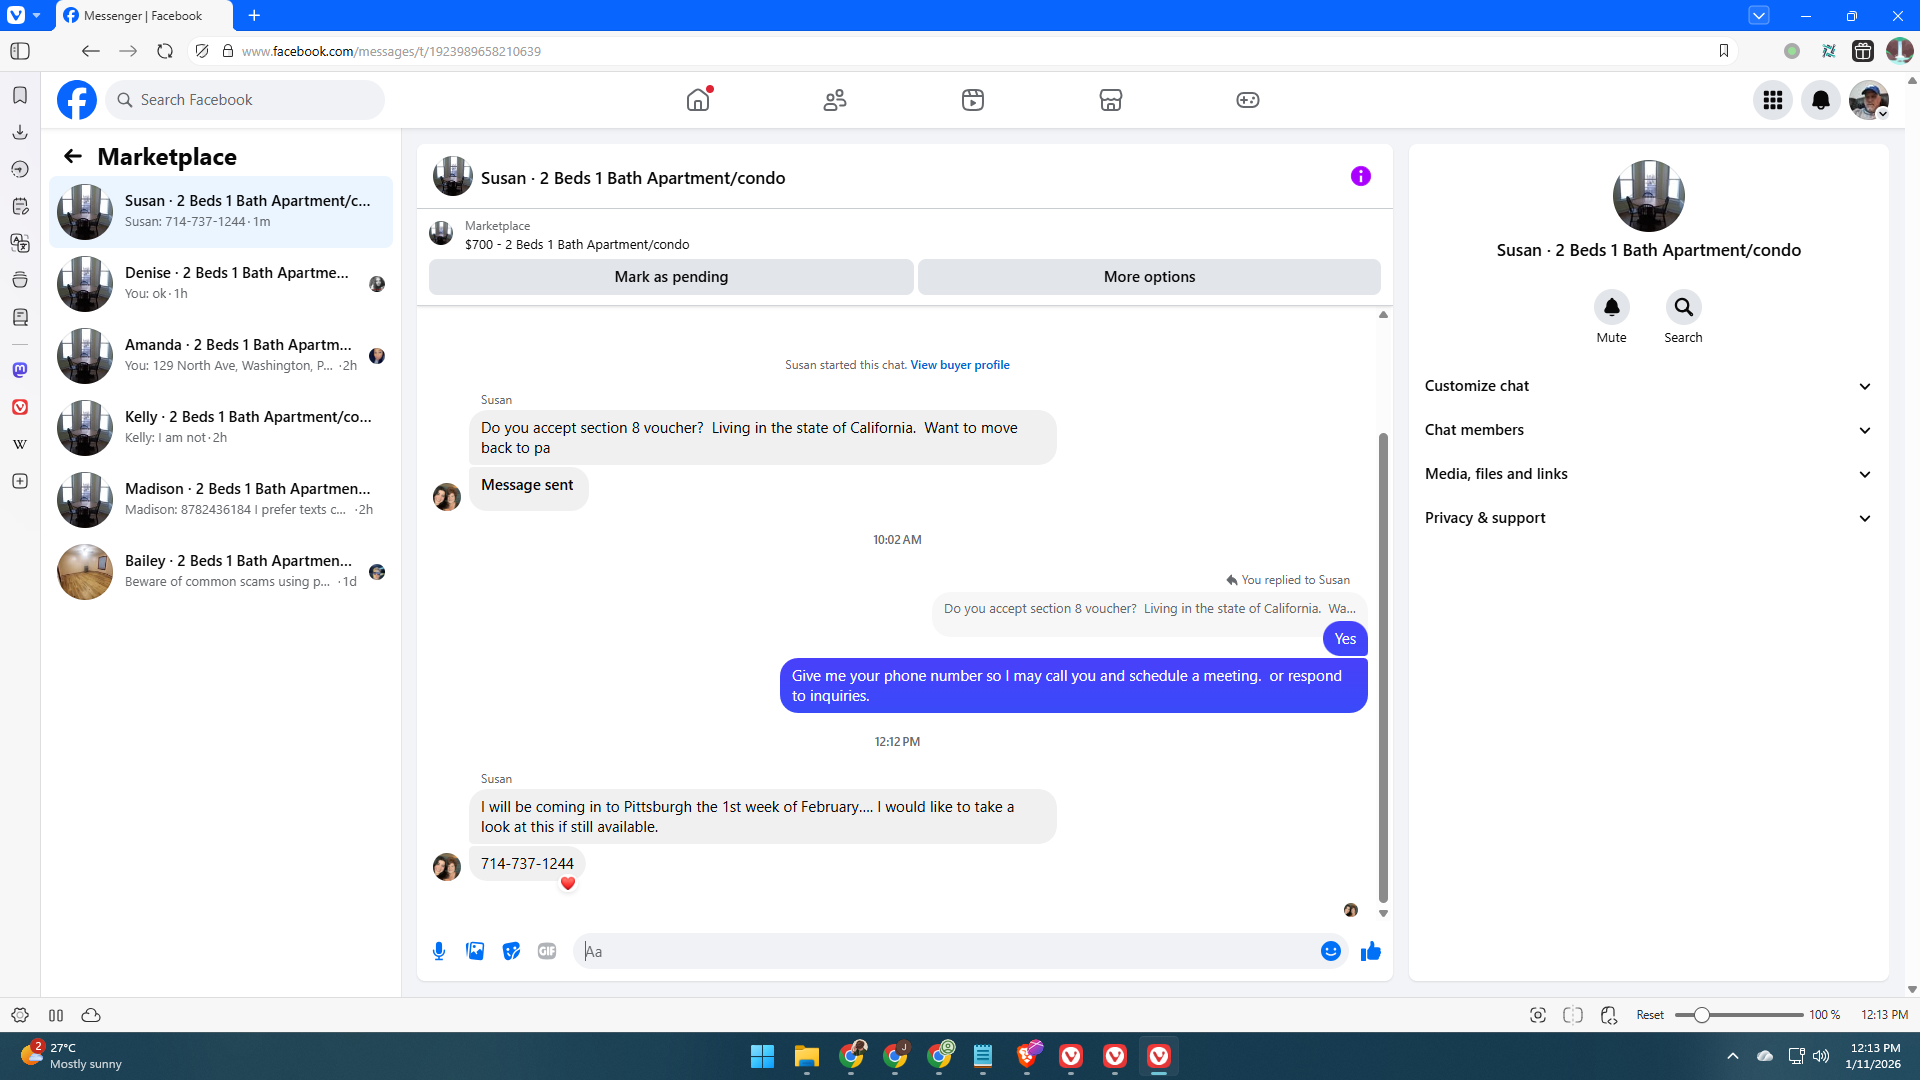Reload the page in browser toolbar
The width and height of the screenshot is (1920, 1080).
click(165, 51)
